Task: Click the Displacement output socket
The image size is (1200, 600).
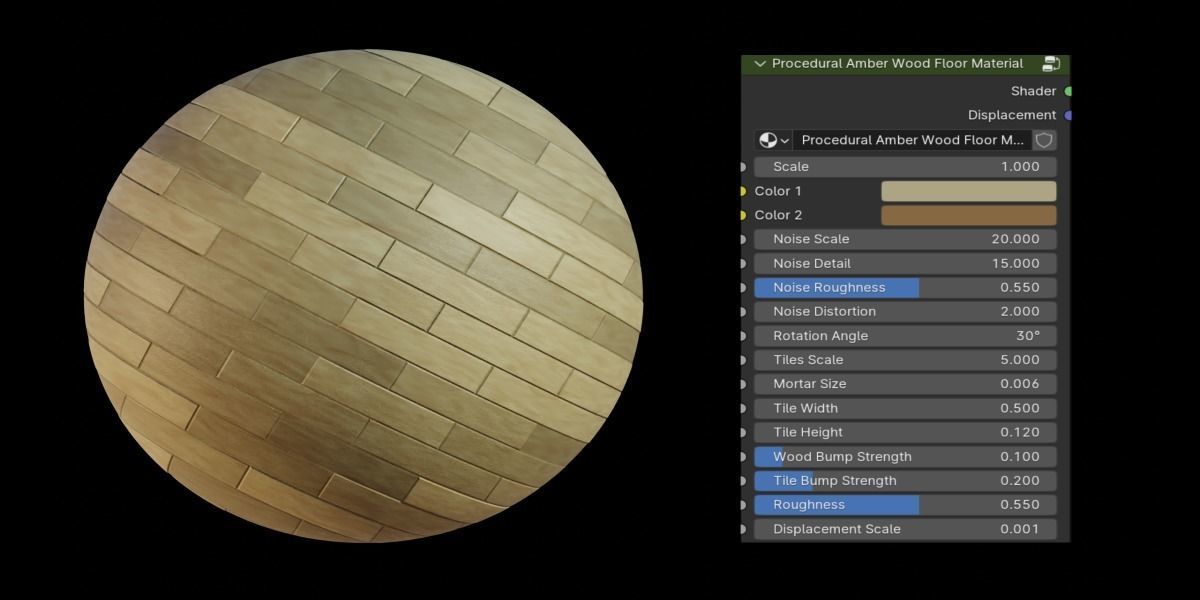Action: pyautogui.click(x=1068, y=115)
